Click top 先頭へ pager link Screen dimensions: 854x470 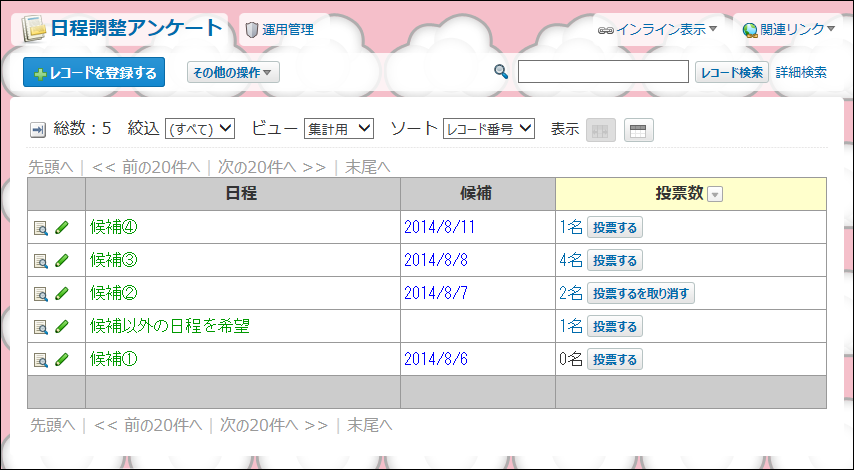click(51, 167)
